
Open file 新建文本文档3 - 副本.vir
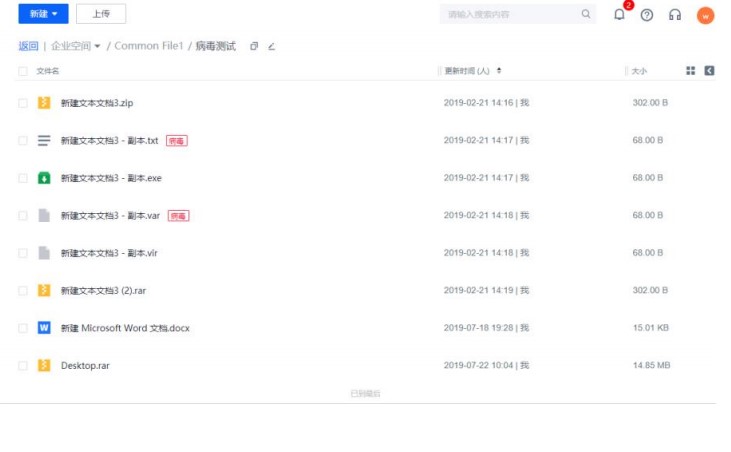(109, 253)
